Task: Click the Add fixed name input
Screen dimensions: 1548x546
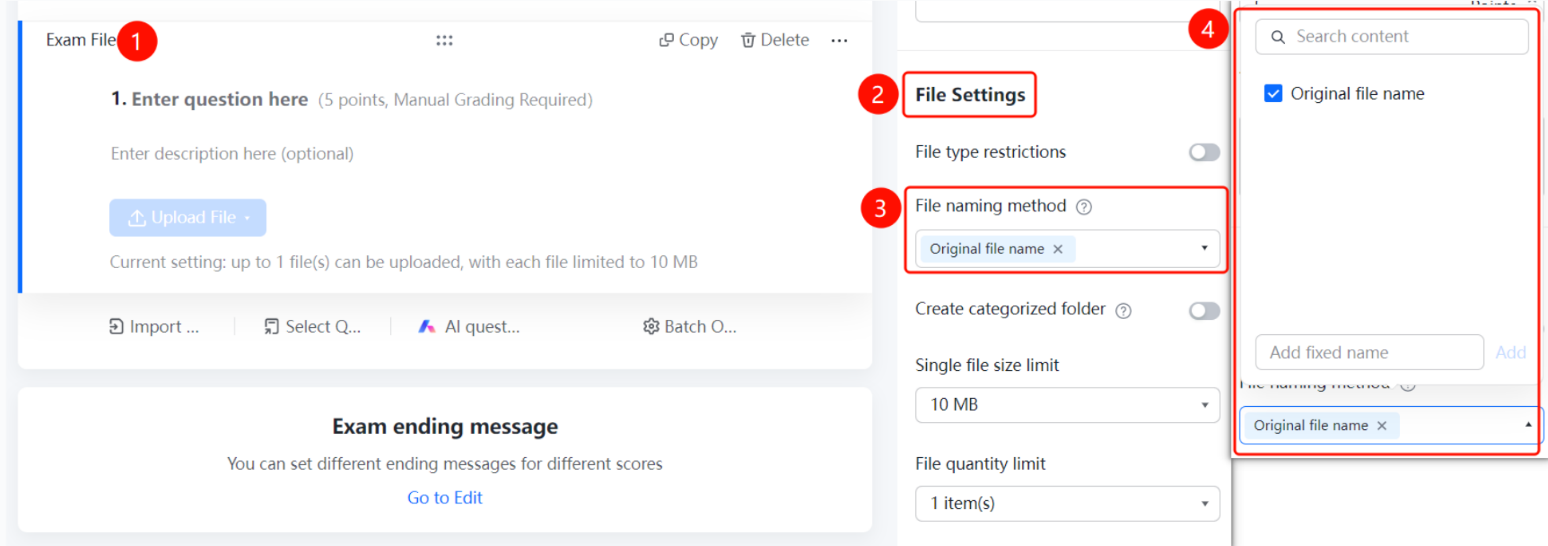Action: 1369,352
